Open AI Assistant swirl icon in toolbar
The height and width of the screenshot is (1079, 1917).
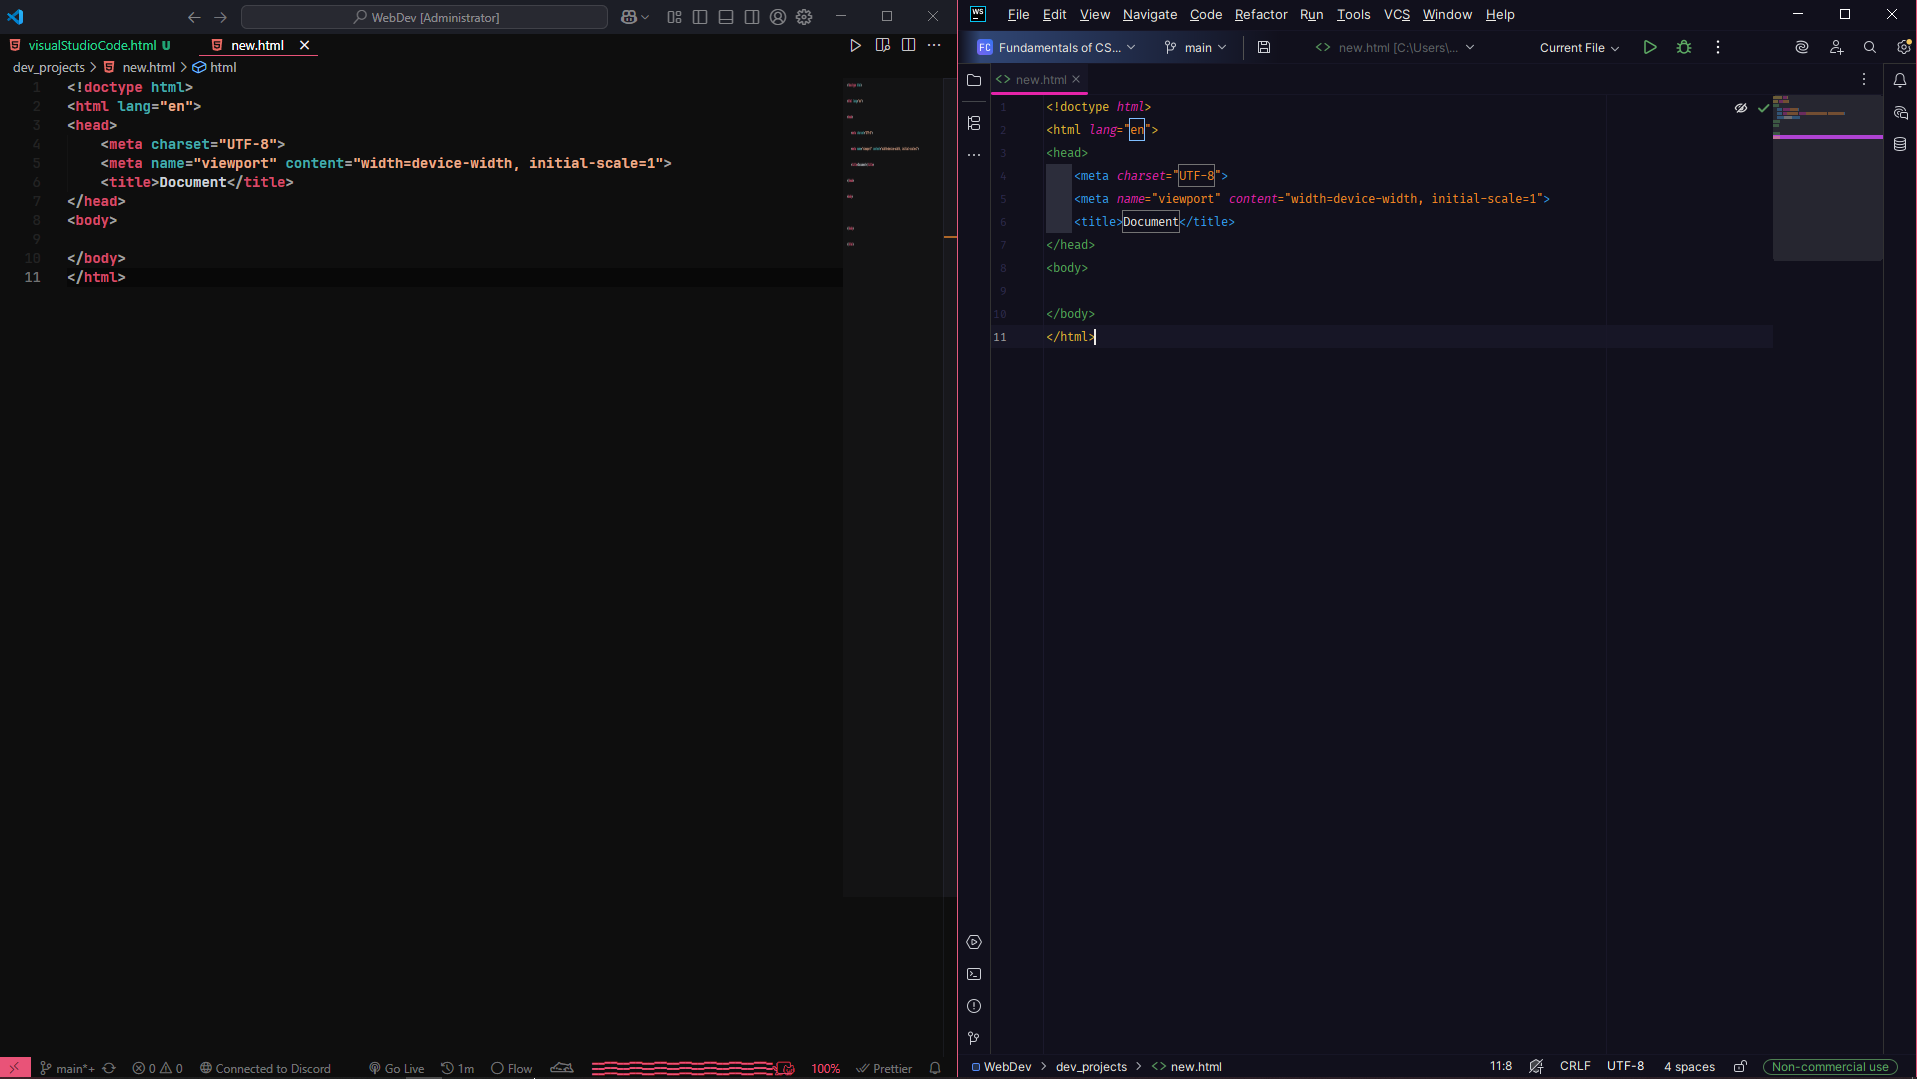pyautogui.click(x=1802, y=47)
